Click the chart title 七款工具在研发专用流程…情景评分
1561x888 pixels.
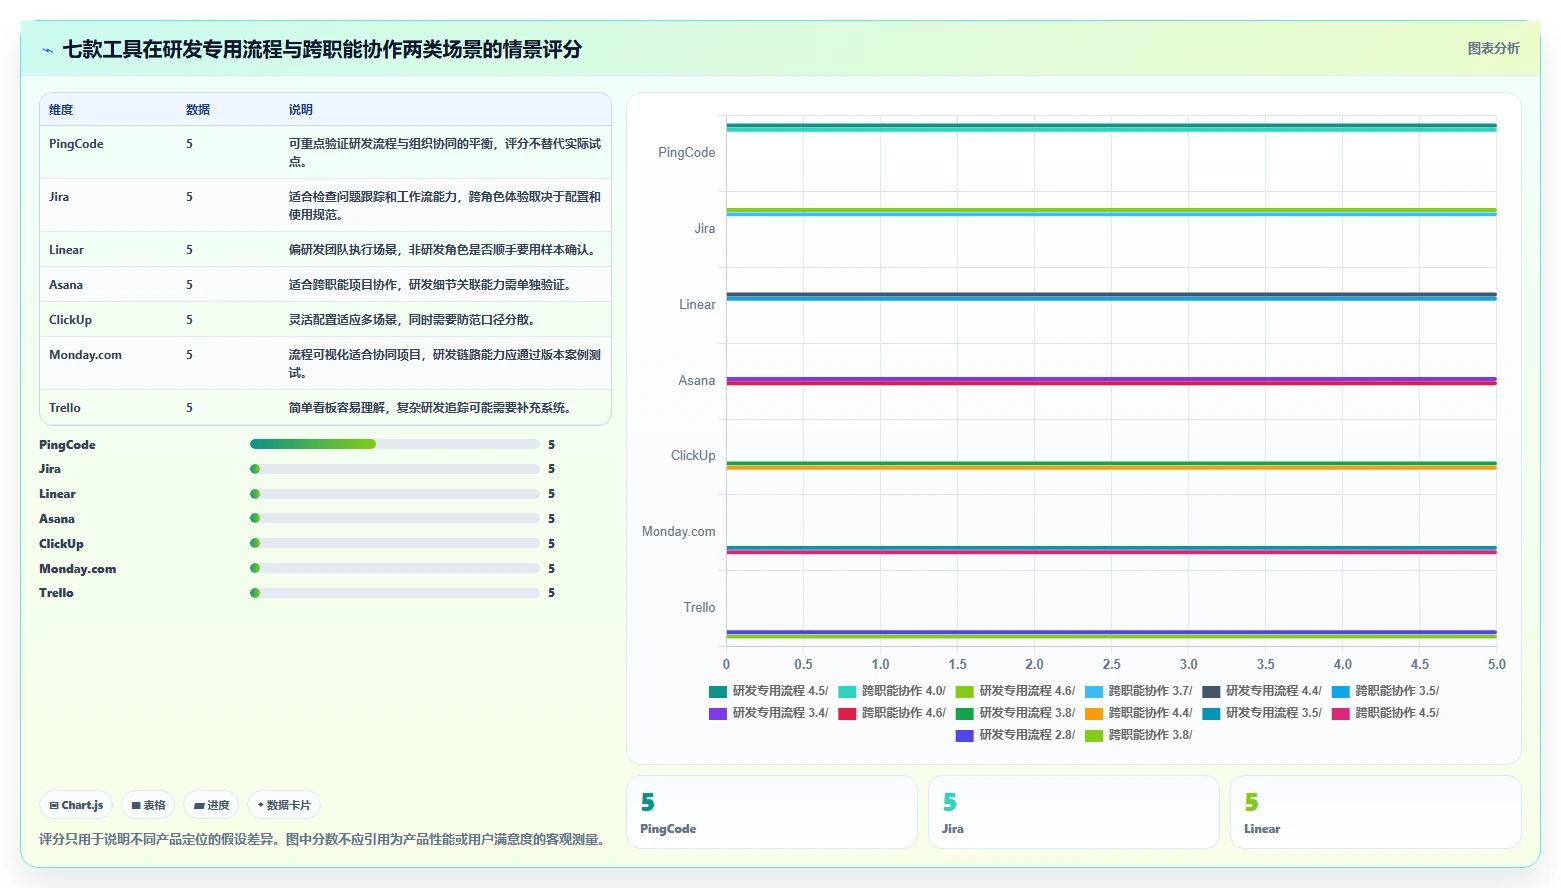[x=322, y=50]
